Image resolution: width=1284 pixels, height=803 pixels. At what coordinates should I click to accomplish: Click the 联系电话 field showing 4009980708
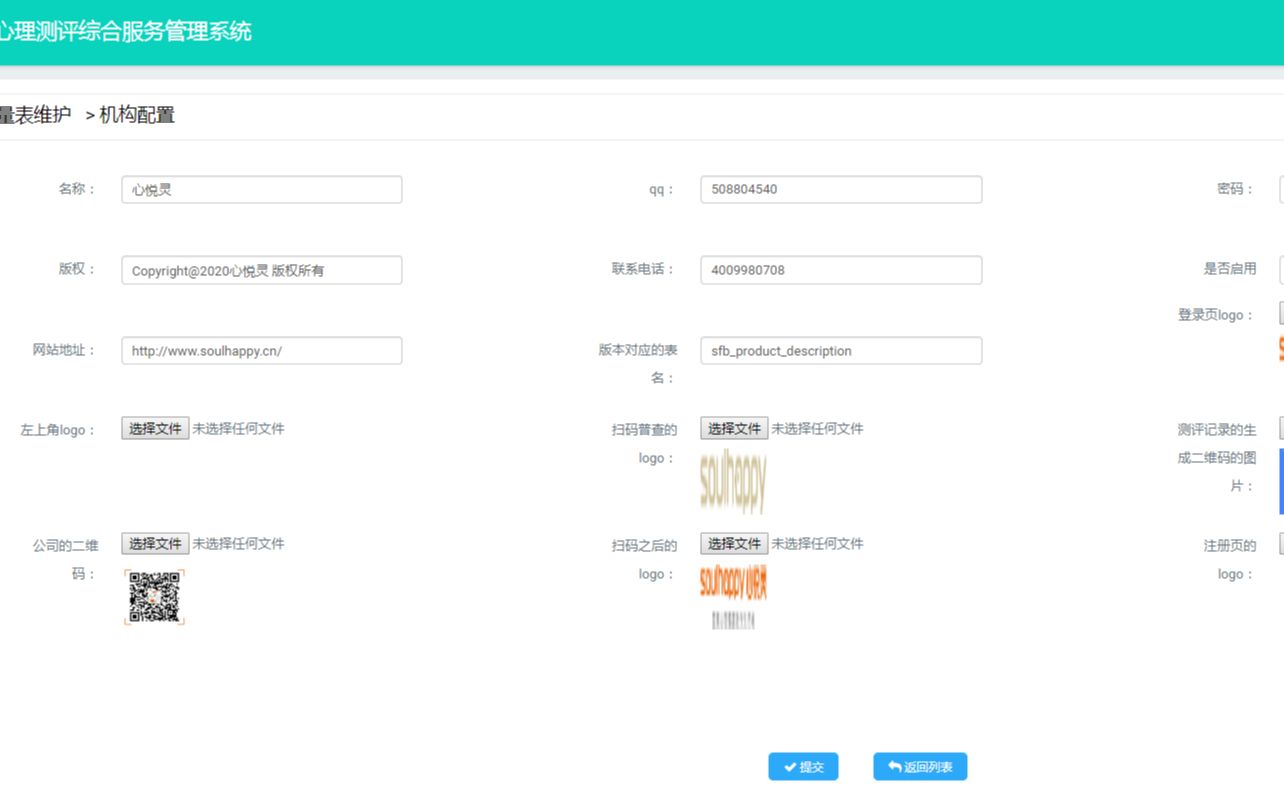841,270
